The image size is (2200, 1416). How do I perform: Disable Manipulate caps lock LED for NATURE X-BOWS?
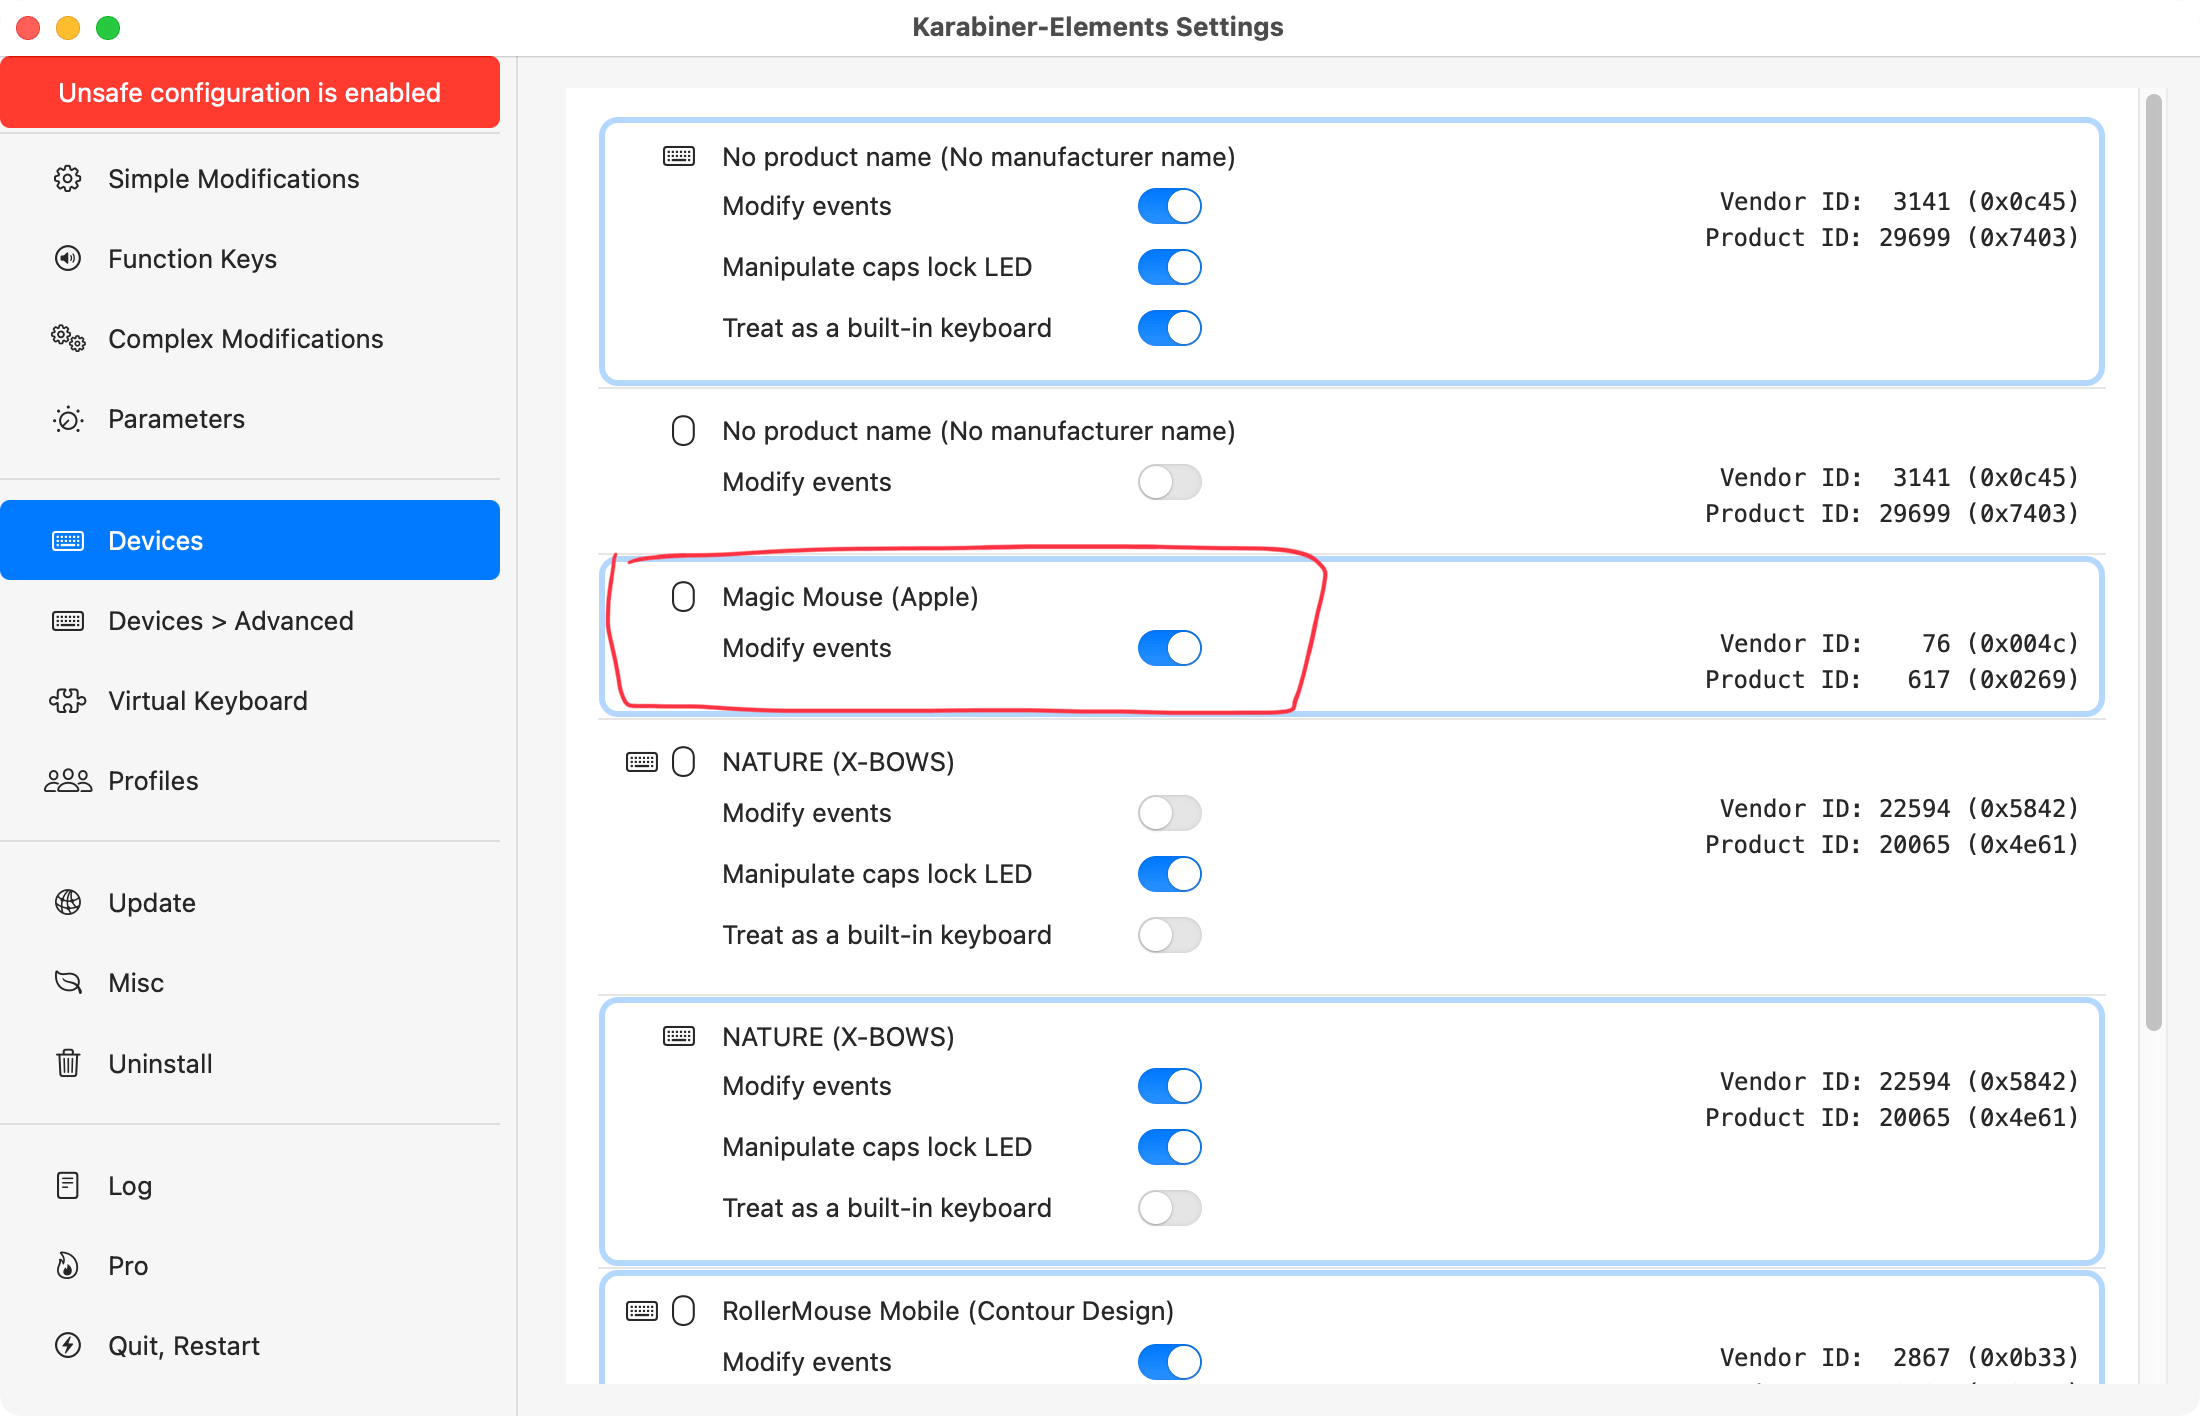1169,872
